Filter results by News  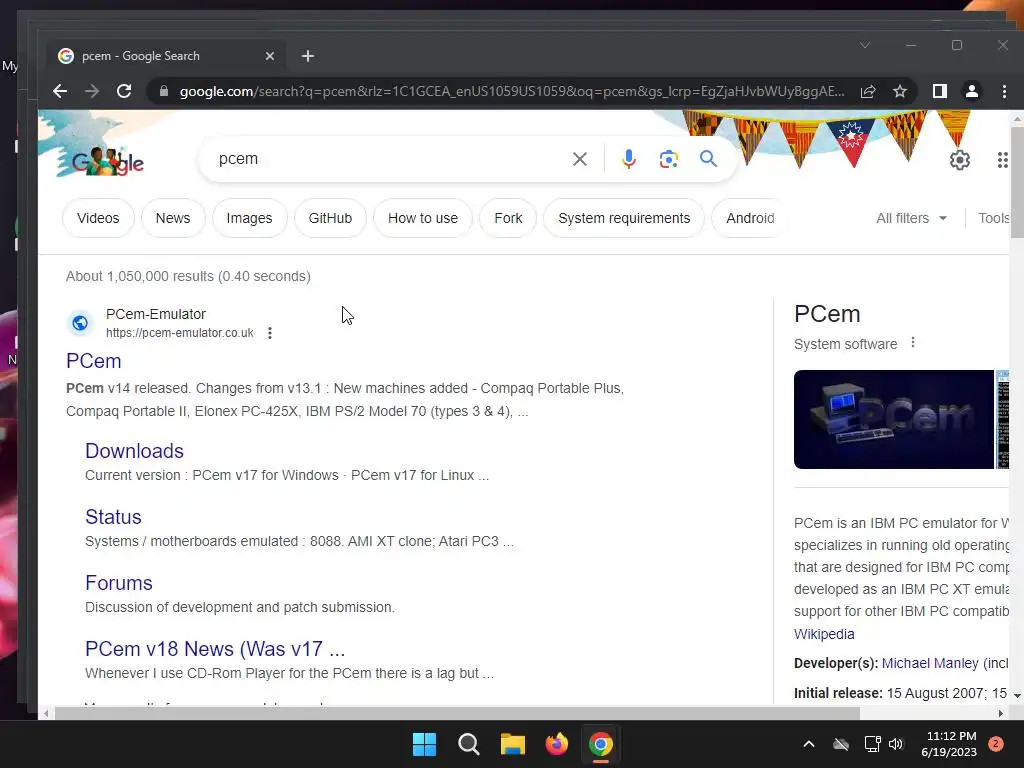(x=173, y=218)
